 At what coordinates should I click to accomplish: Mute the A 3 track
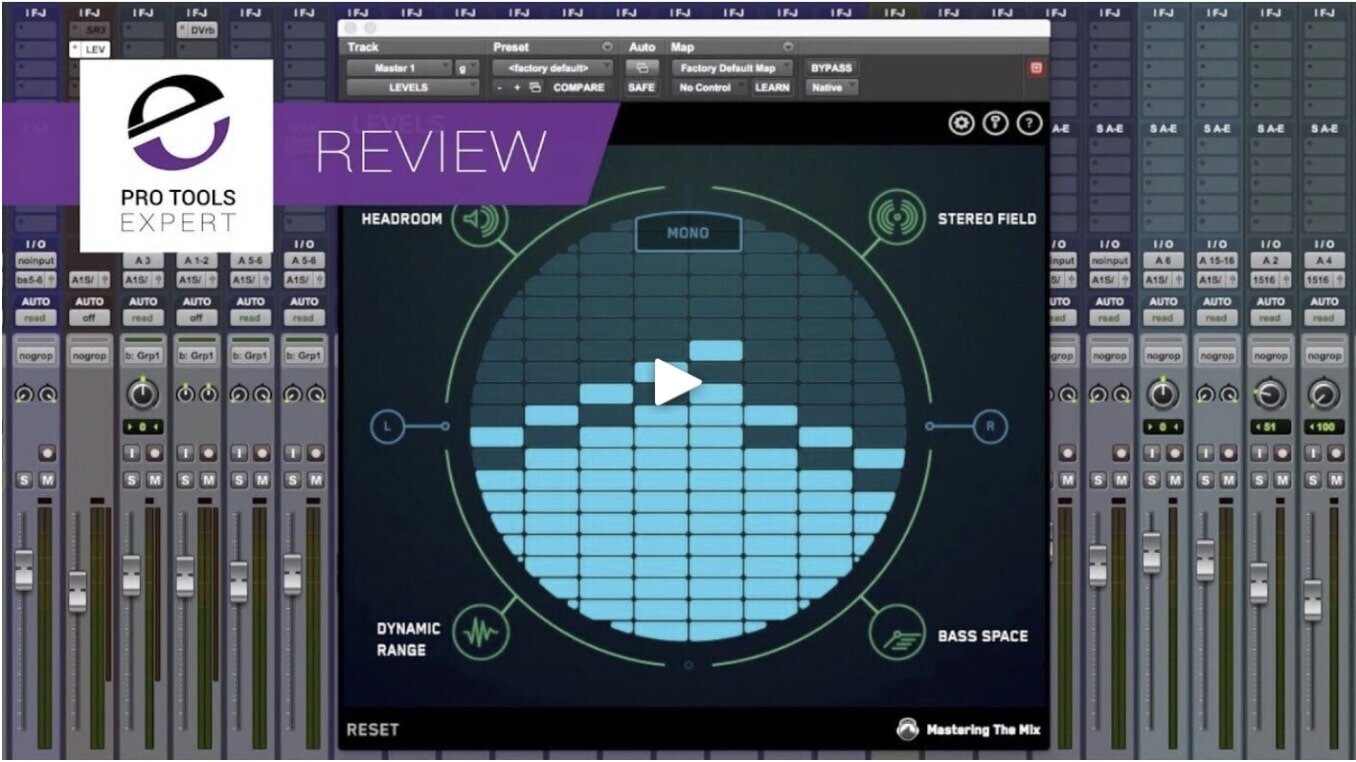click(x=154, y=480)
